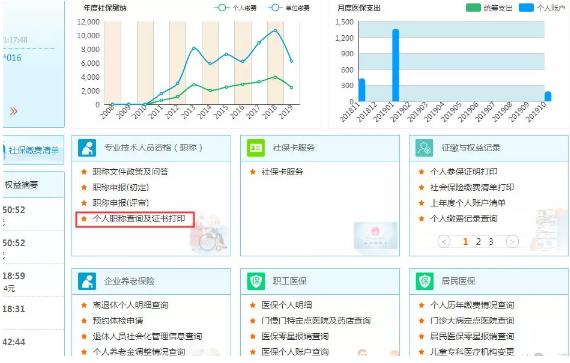Toggle the 统筹支出 green legend item
Screen dimensions: 570x363
tap(489, 8)
